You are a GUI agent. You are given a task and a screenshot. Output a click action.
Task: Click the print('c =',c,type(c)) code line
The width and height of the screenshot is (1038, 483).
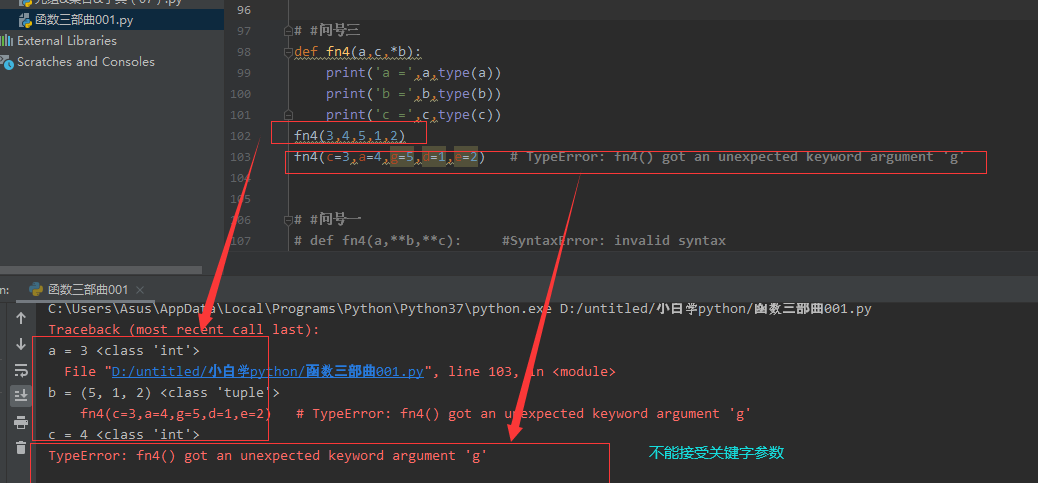[x=414, y=115]
